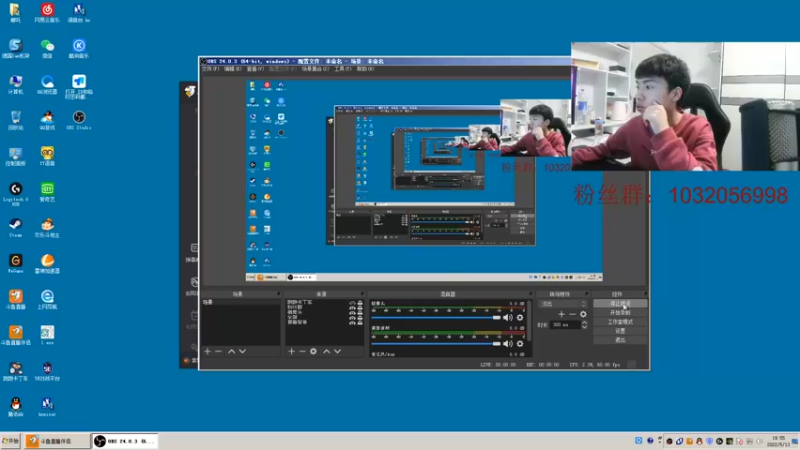Open the 淡出 transition type dropdown
Viewport: 800px width, 450px height.
point(563,304)
